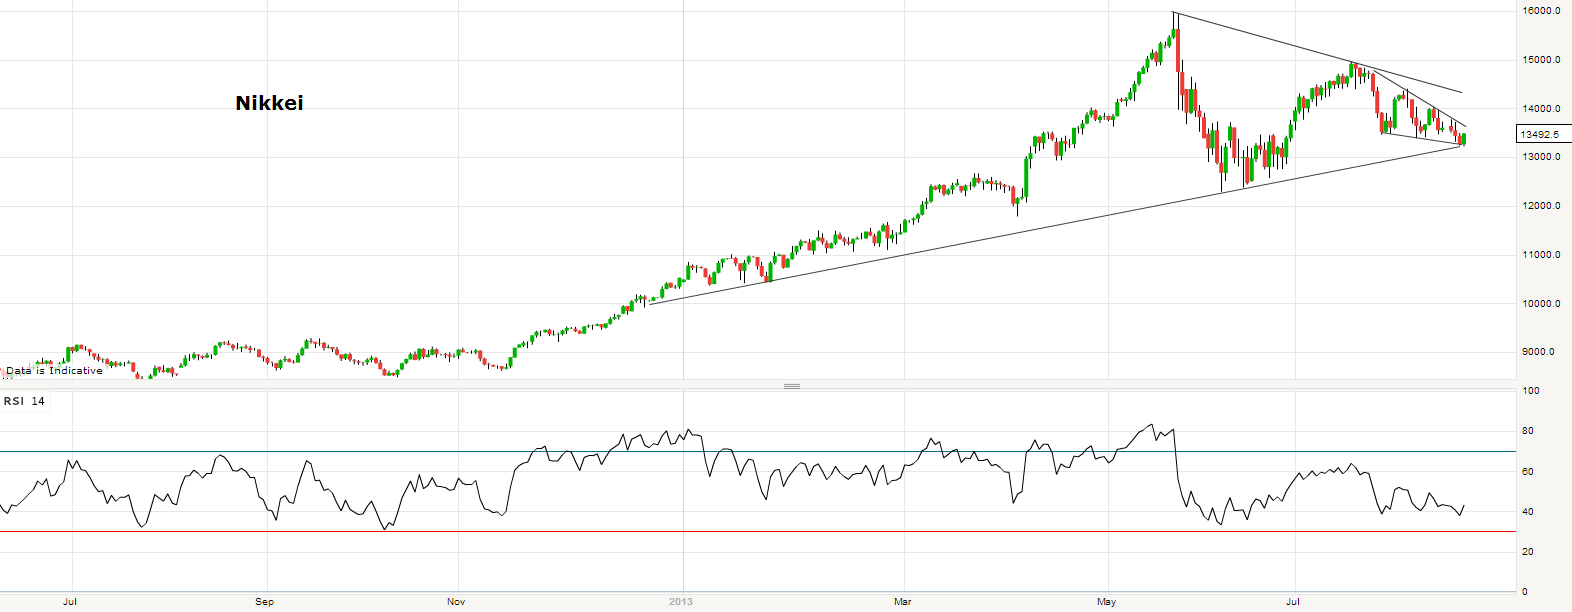Click the Nikkei chart title text

click(269, 103)
